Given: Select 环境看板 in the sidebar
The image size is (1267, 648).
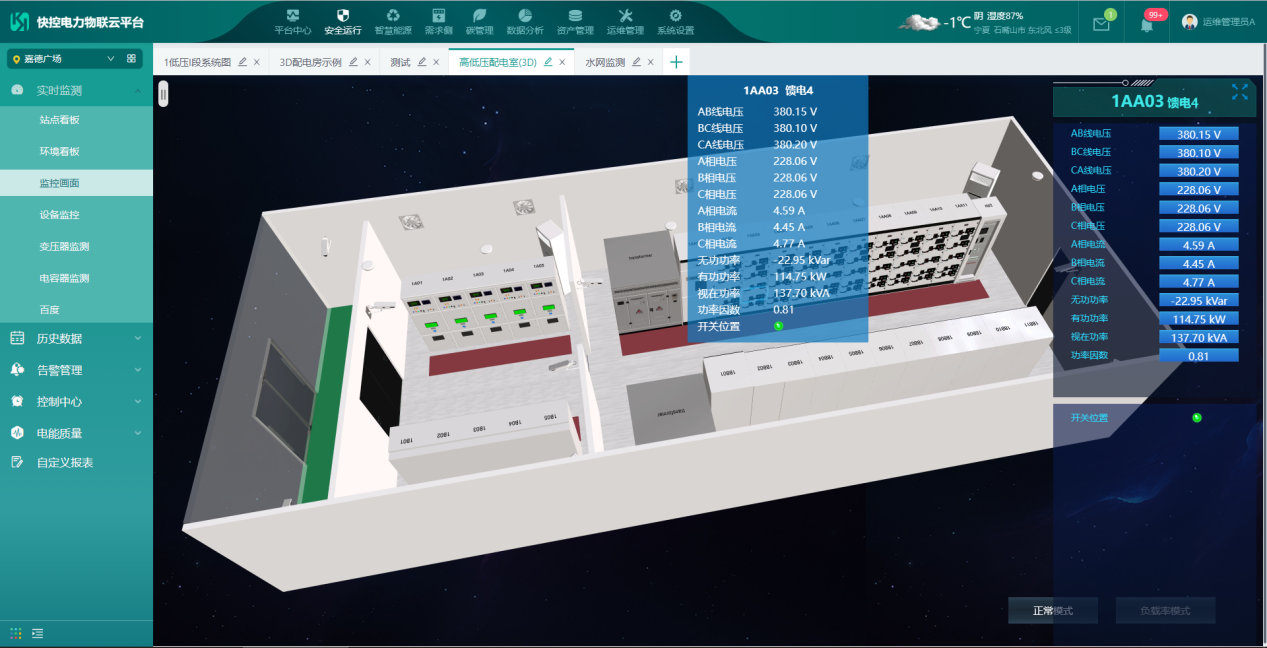Looking at the screenshot, I should click(76, 151).
